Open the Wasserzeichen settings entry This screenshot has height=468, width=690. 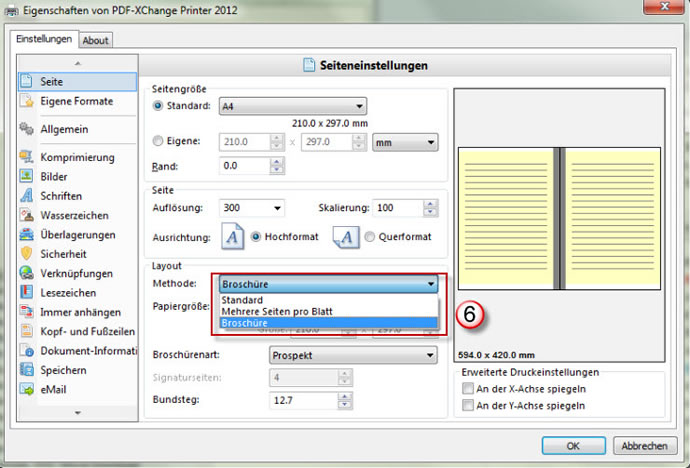tap(77, 215)
